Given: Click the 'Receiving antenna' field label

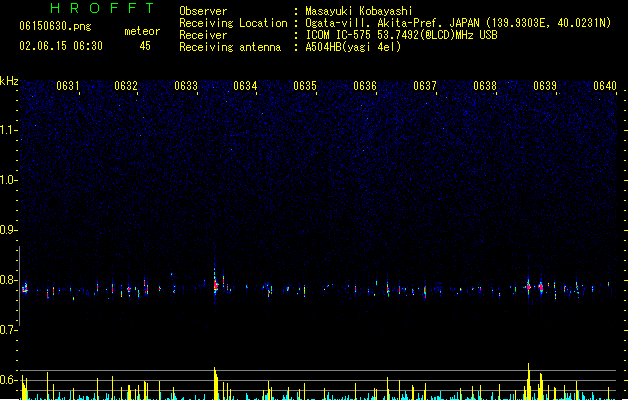Looking at the screenshot, I should [x=230, y=47].
